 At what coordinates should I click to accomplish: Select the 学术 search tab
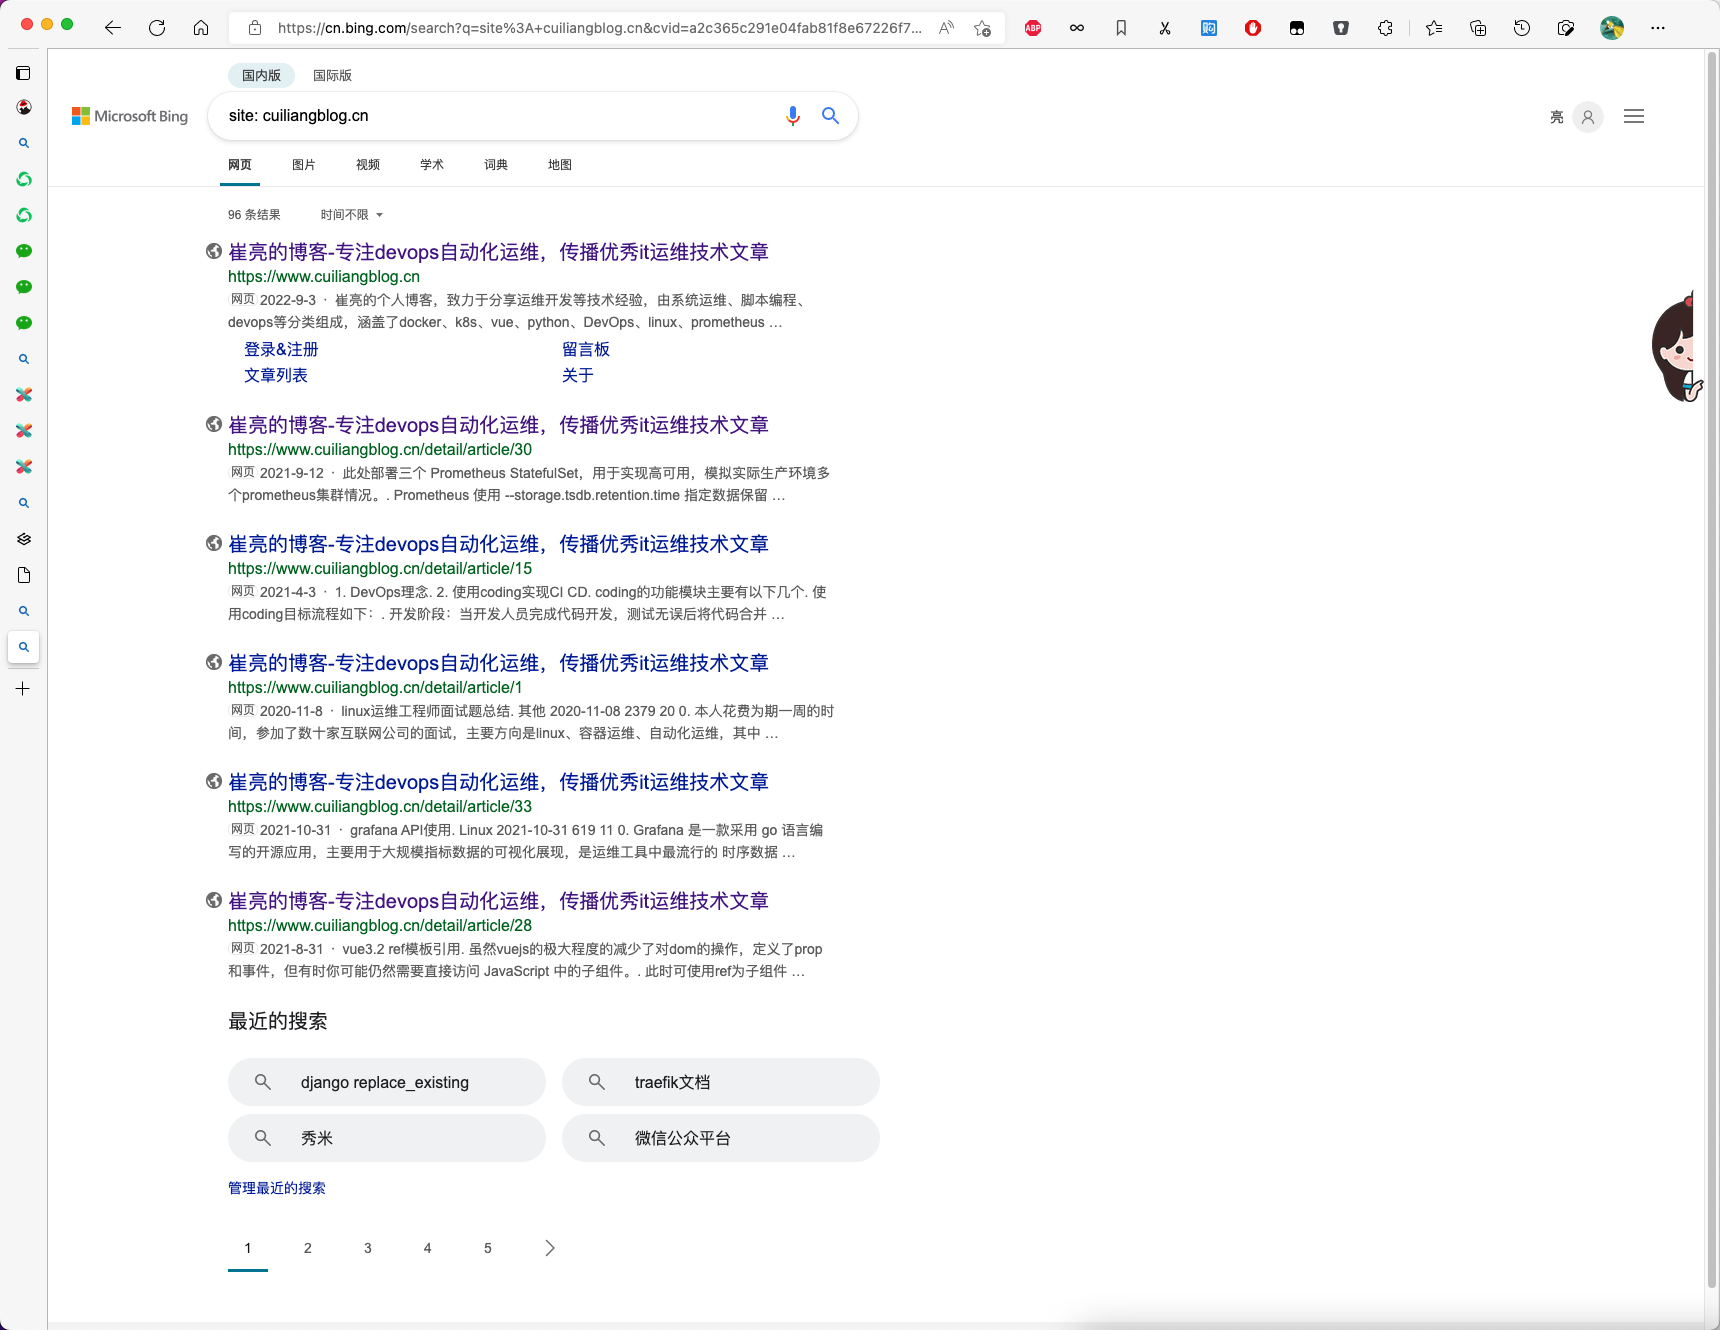point(432,165)
